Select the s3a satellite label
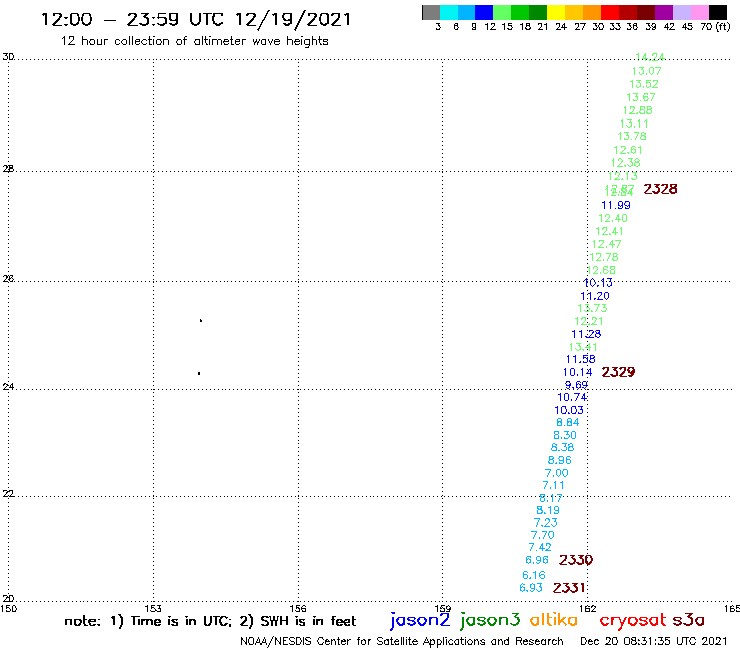Image resolution: width=740 pixels, height=650 pixels. 689,620
